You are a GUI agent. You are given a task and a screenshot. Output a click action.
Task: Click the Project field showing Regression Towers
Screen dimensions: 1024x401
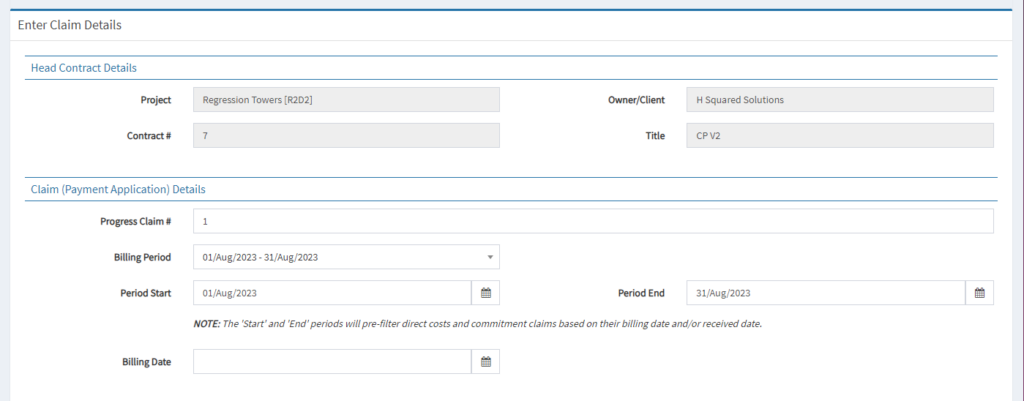click(x=346, y=100)
